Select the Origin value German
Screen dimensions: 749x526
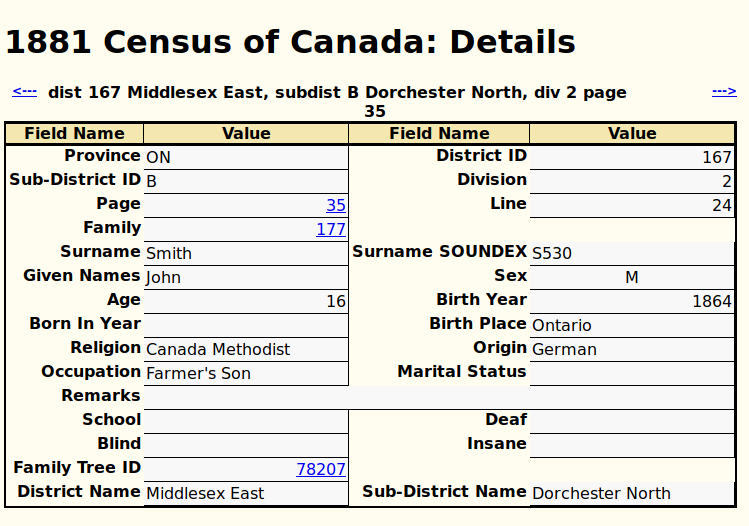[564, 349]
